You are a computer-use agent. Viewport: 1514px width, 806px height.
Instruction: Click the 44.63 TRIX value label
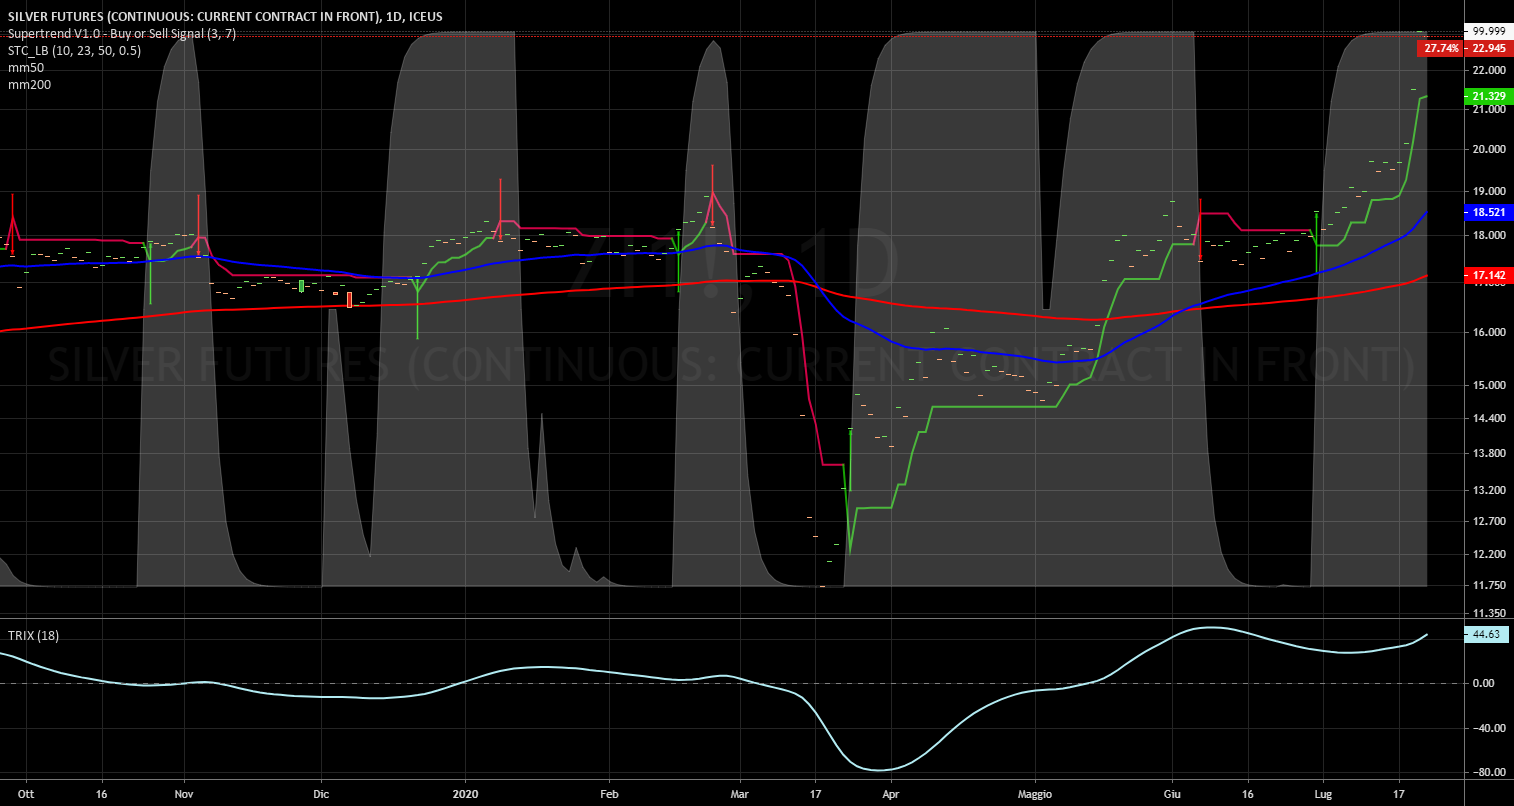click(x=1485, y=634)
